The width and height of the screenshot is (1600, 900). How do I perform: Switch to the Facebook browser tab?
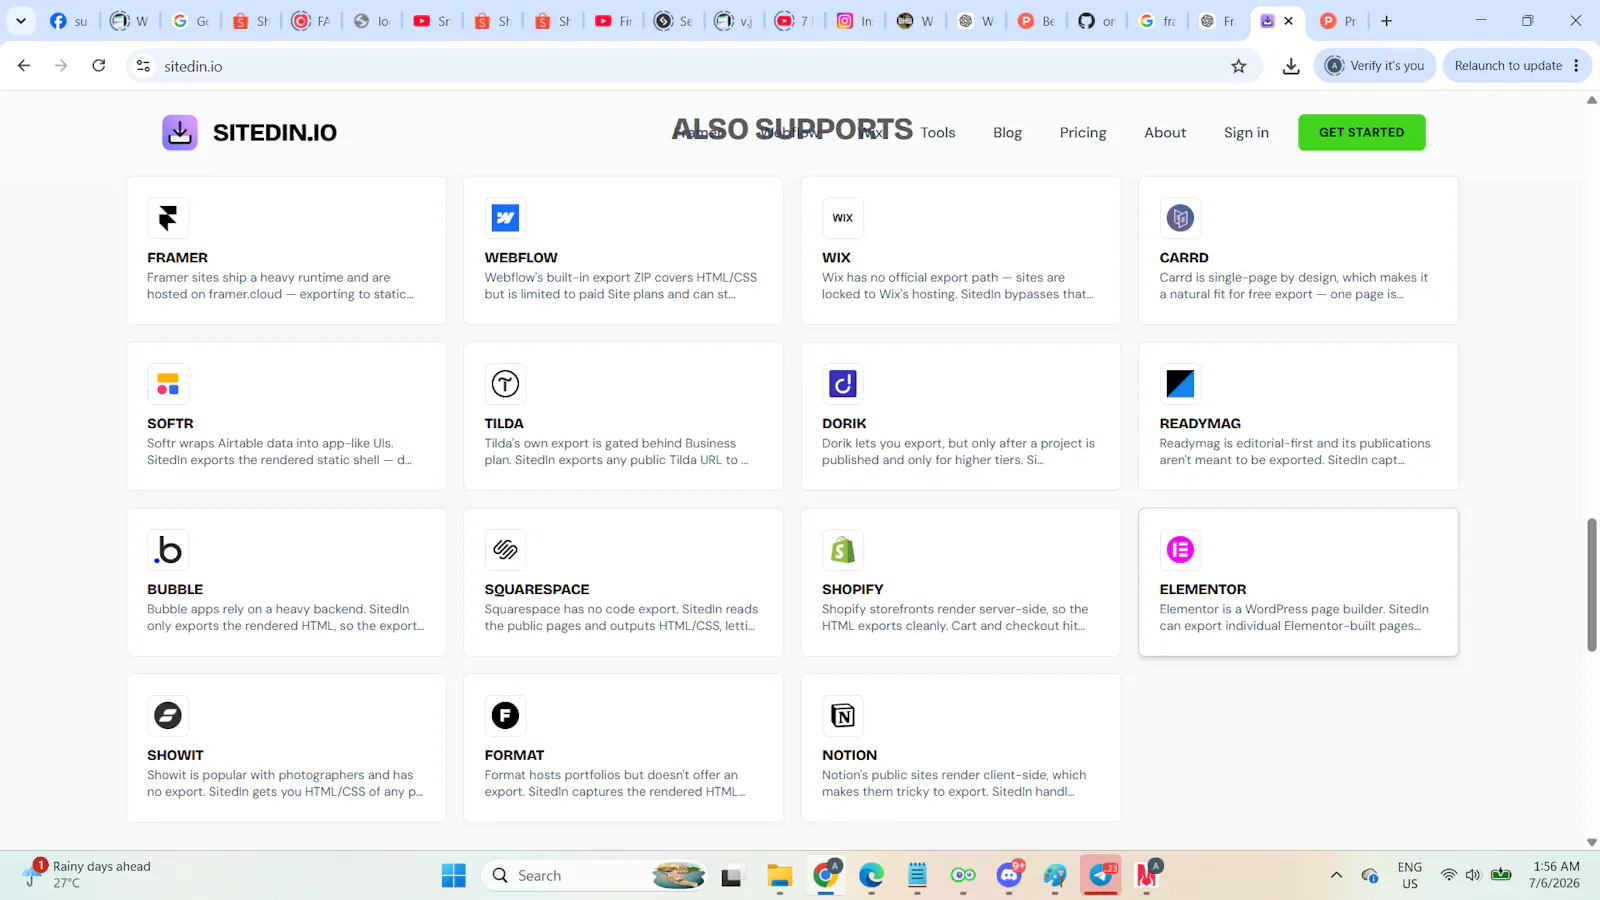point(70,21)
